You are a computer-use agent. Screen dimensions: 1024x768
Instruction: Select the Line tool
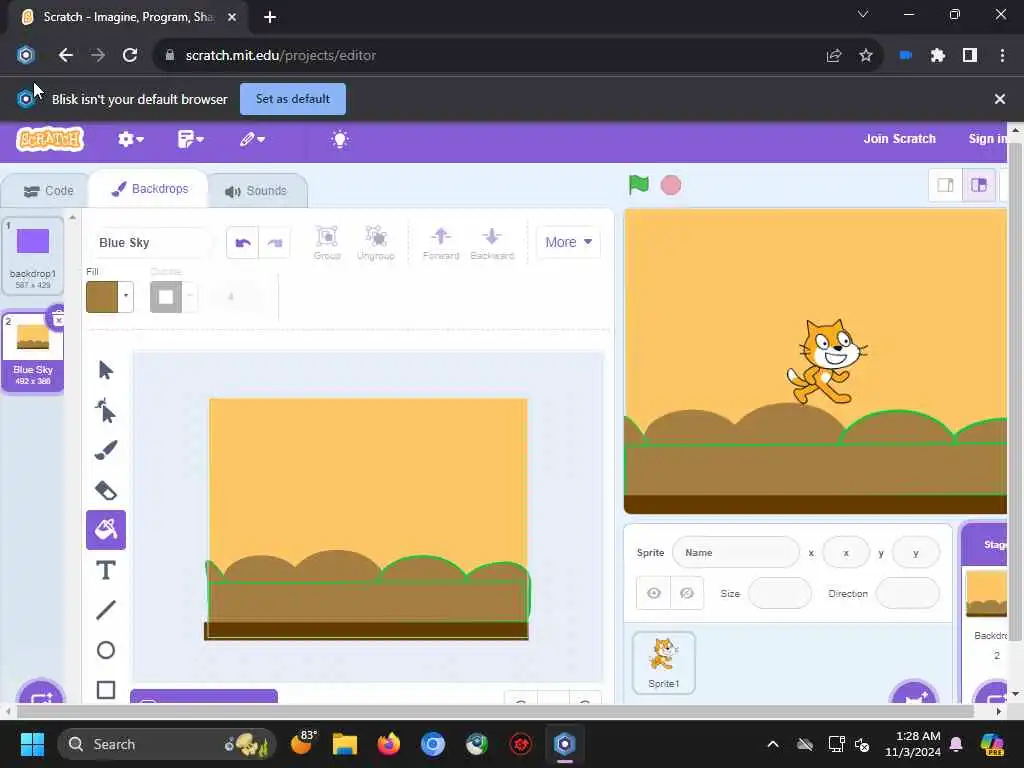click(x=106, y=610)
